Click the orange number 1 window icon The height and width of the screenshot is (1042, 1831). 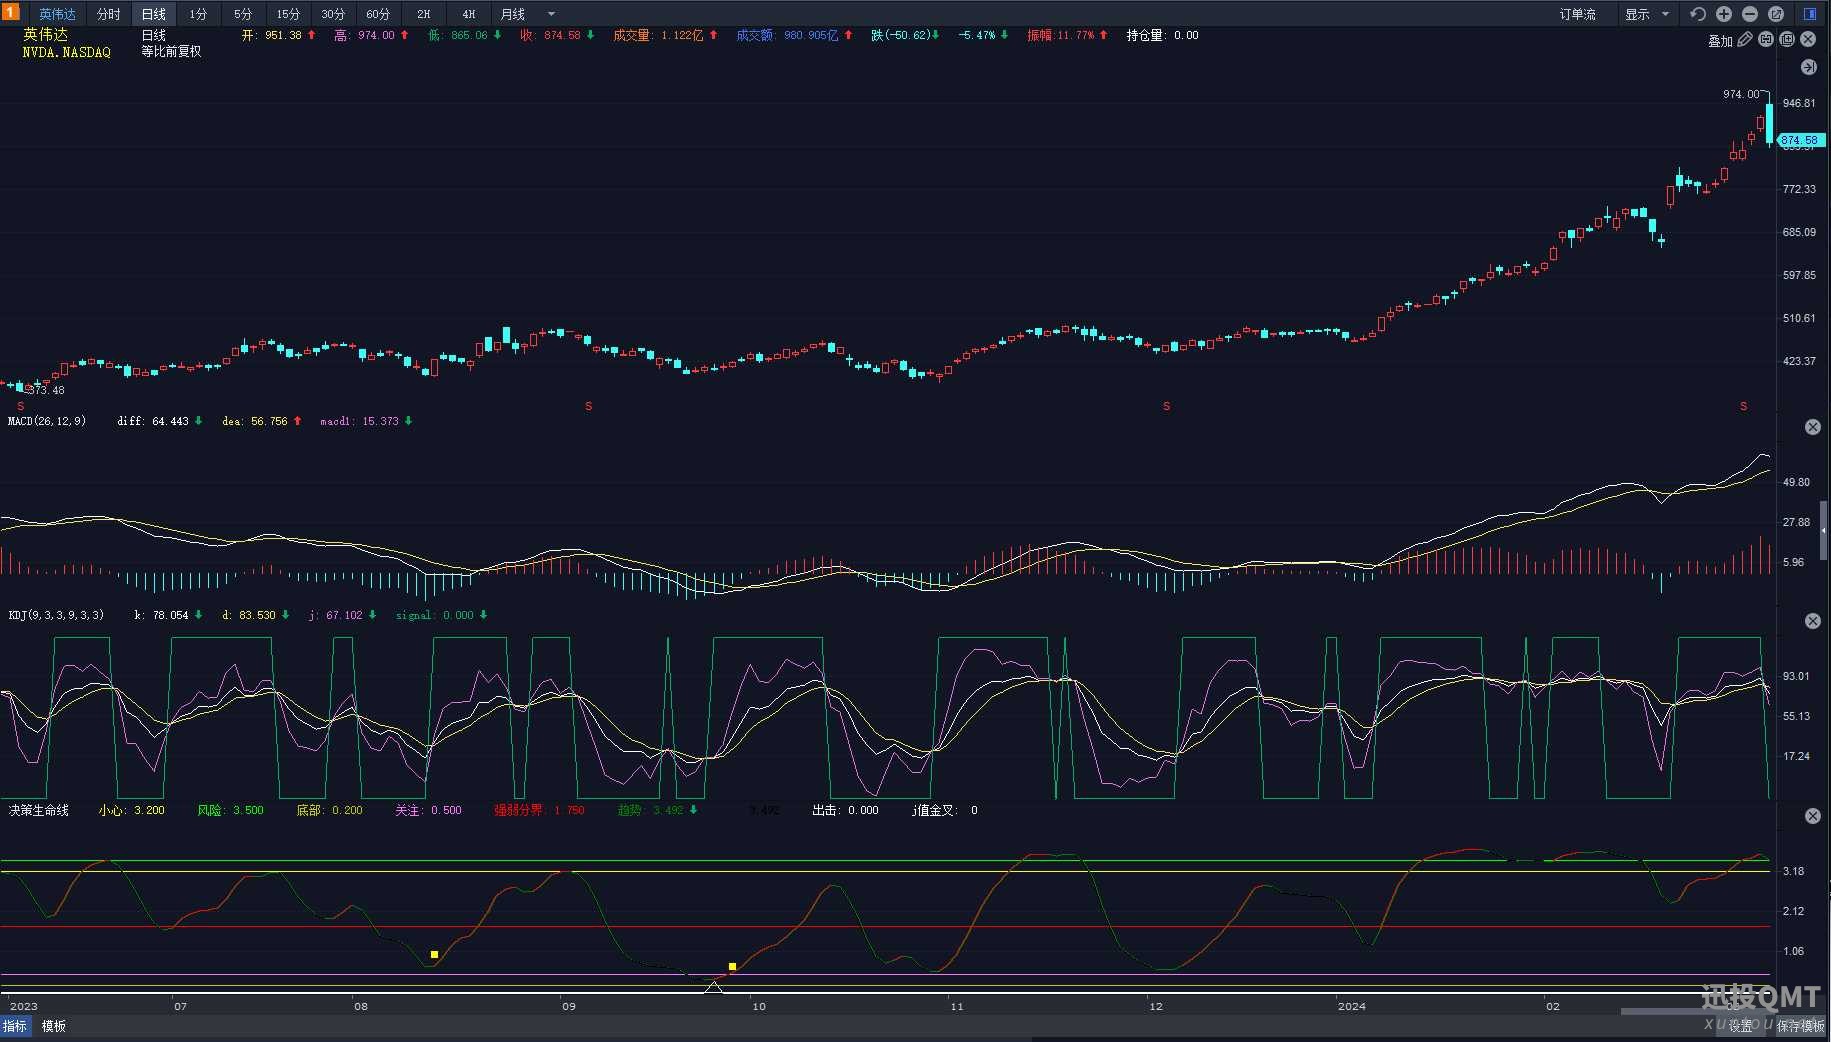coord(10,12)
